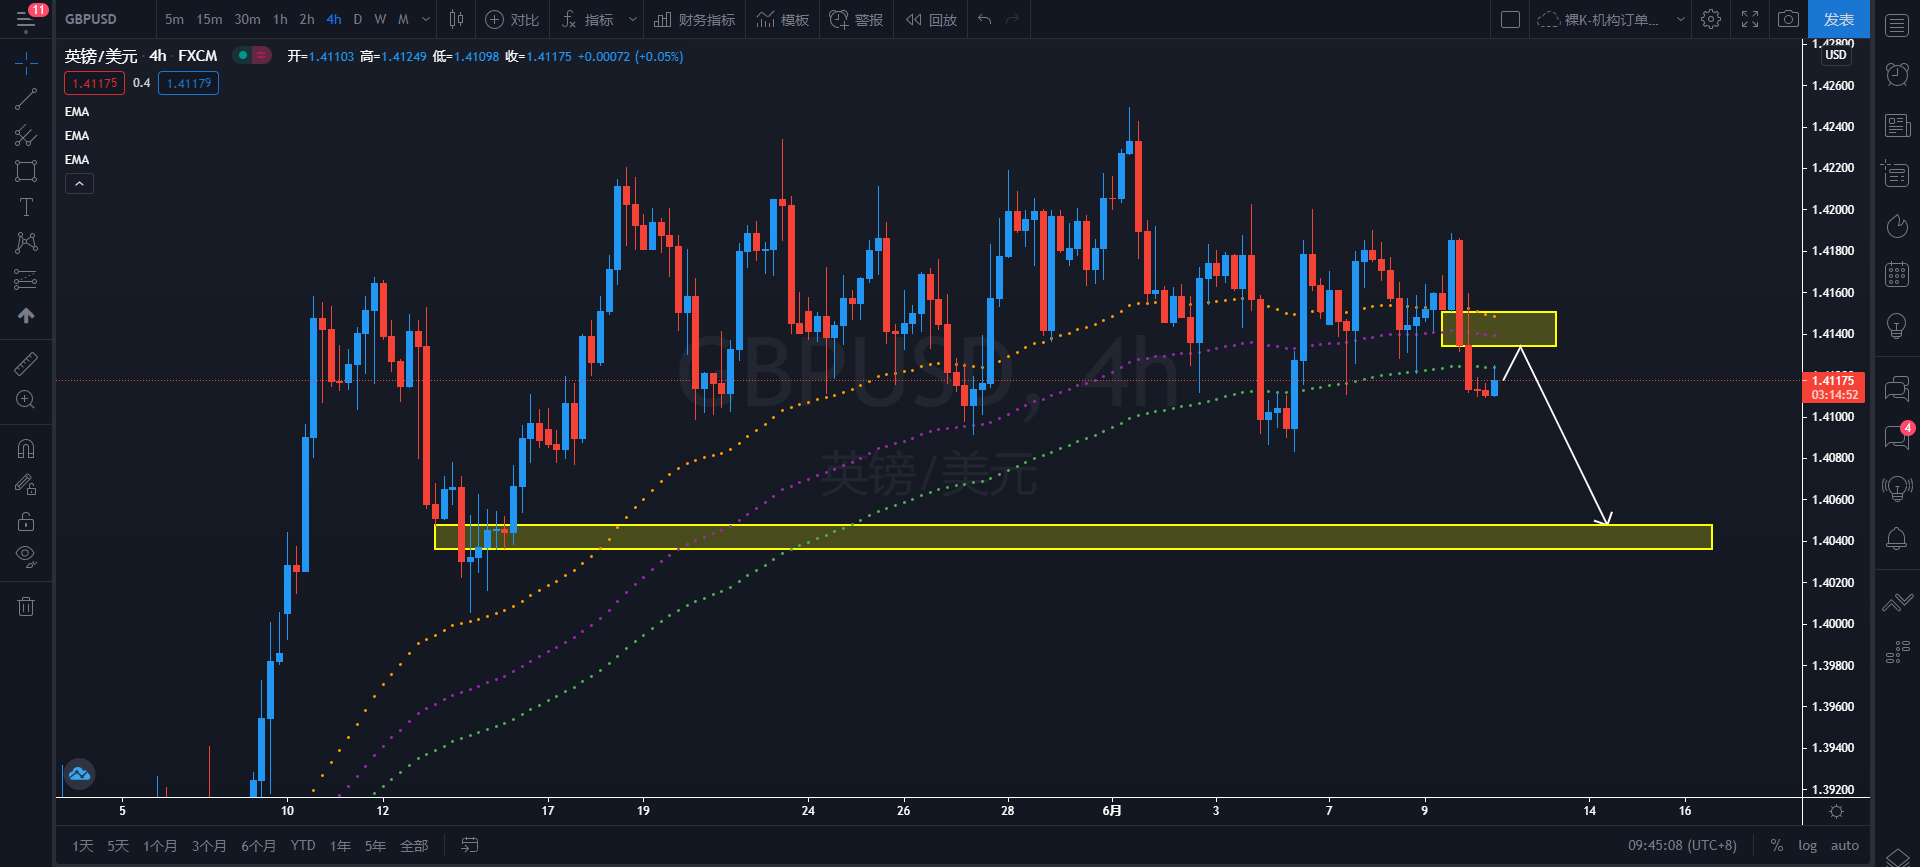The height and width of the screenshot is (867, 1920).
Task: Open the 模板 indicator templates
Action: click(783, 19)
